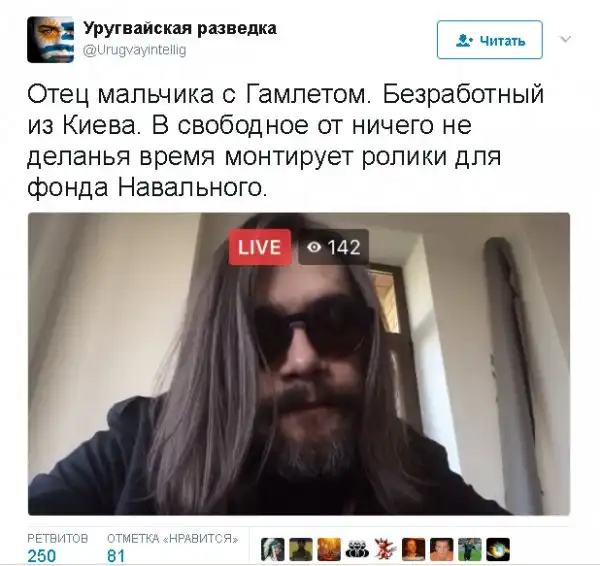Open the orange glowing liker avatar
600x566 pixels.
click(x=329, y=550)
